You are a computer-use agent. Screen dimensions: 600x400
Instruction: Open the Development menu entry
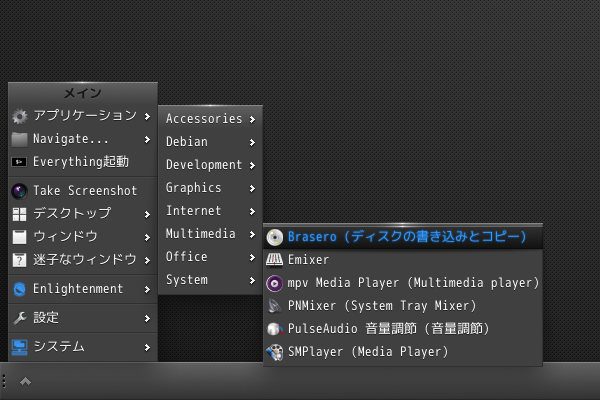210,165
